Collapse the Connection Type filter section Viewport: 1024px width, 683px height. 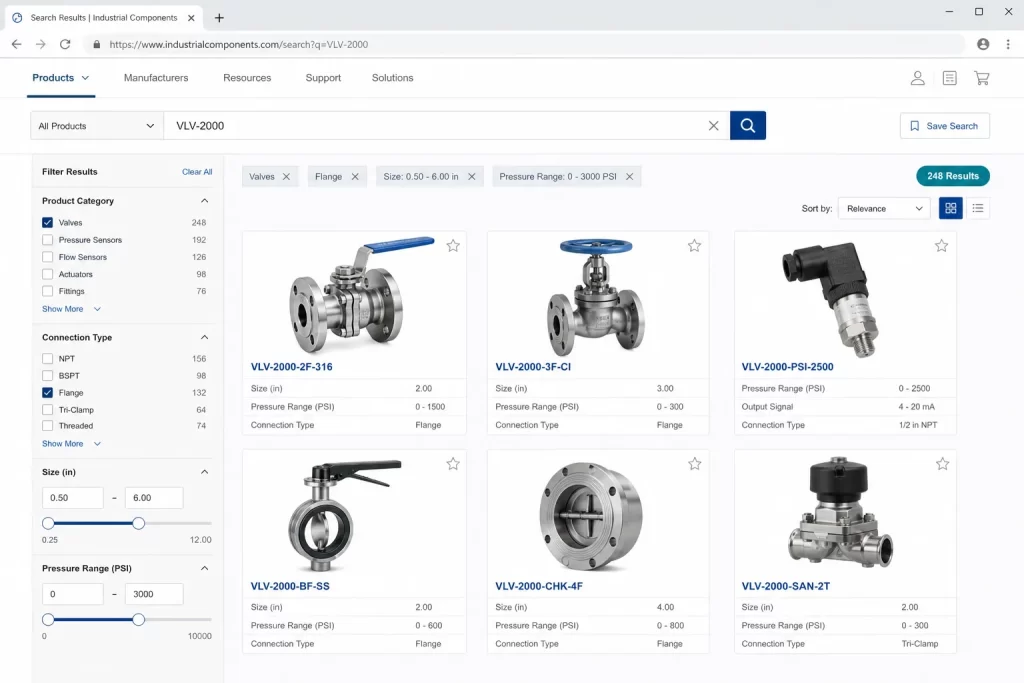tap(204, 338)
